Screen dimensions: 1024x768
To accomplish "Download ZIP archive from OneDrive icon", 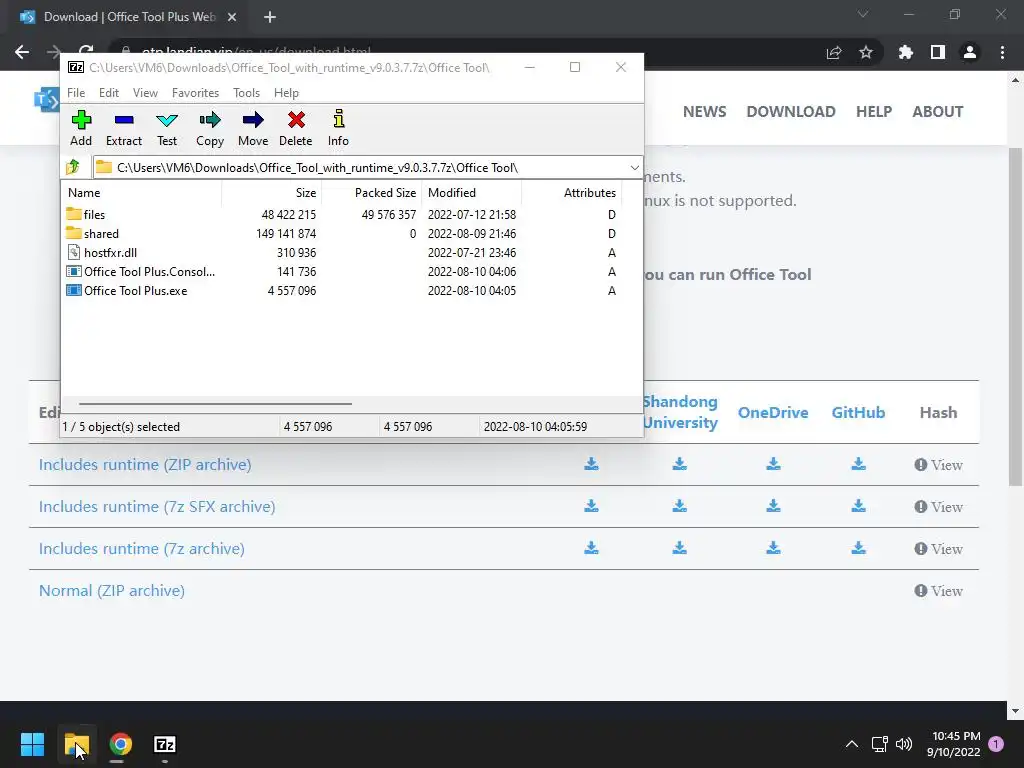I will (x=773, y=464).
